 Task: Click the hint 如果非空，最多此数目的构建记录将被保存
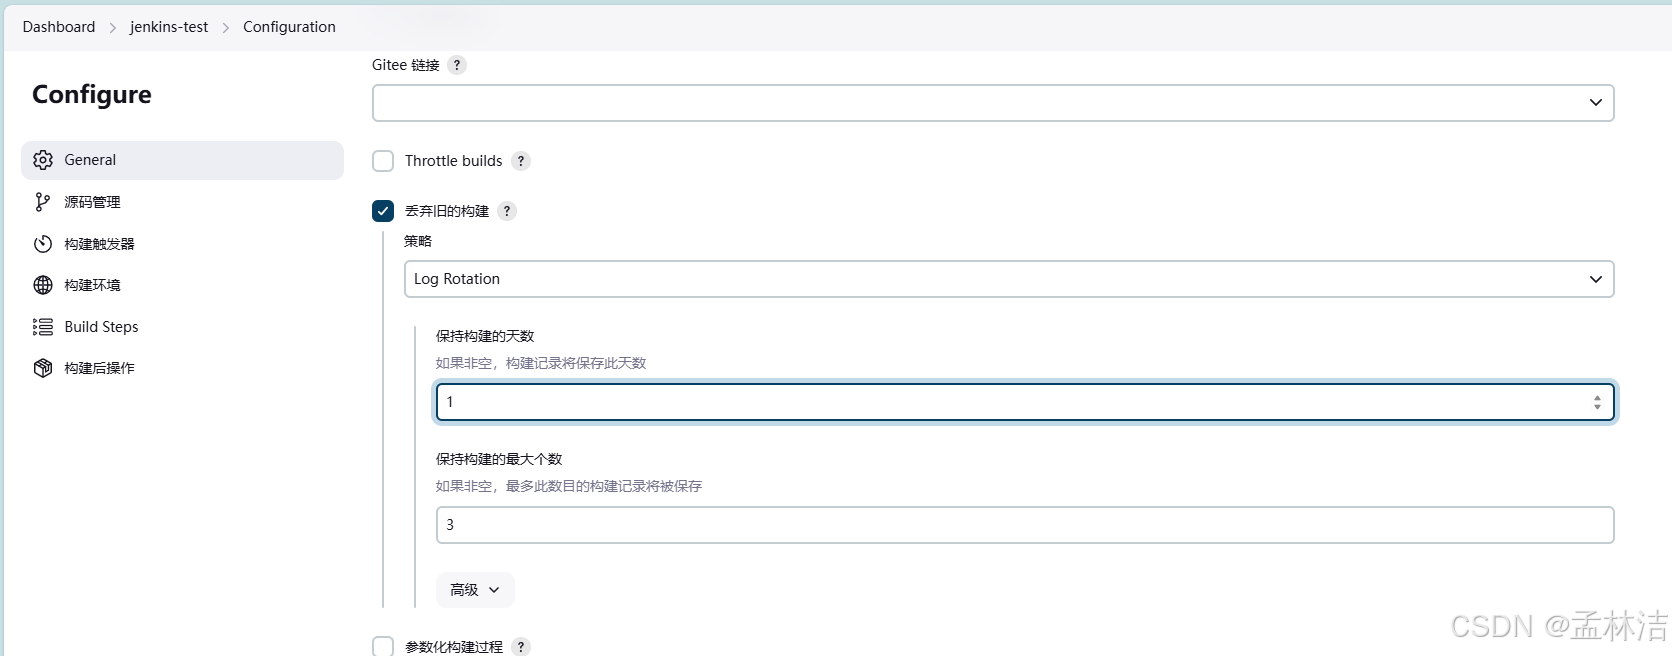pos(569,486)
